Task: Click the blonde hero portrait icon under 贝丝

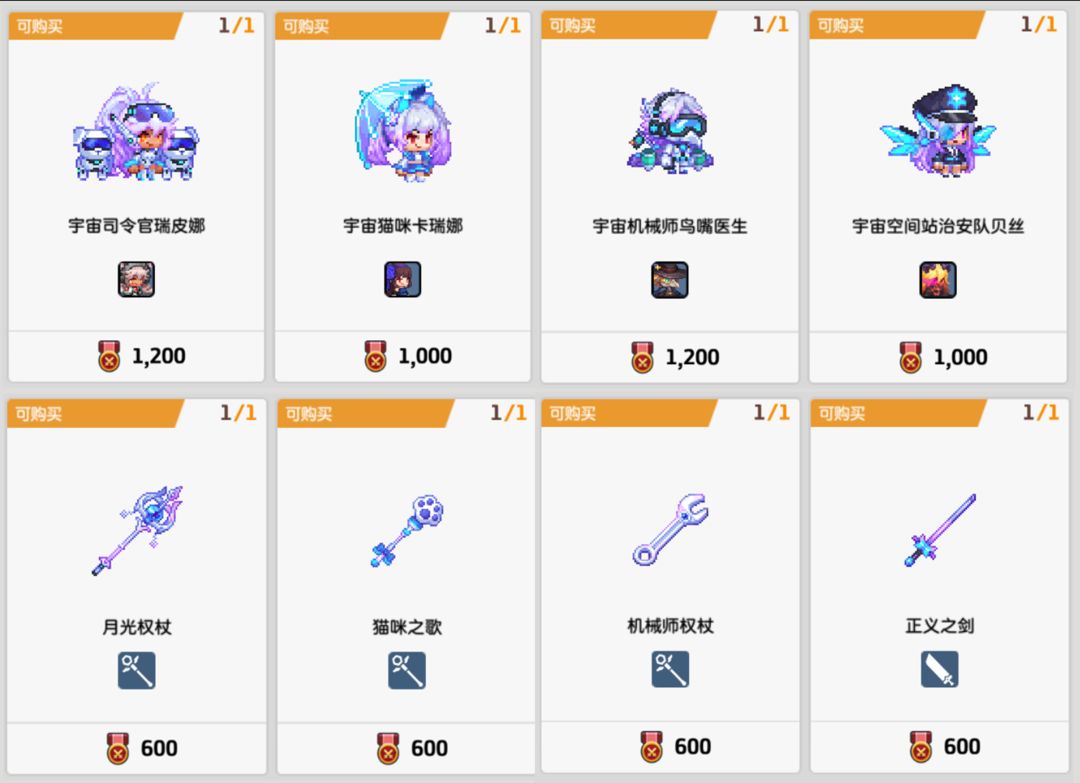Action: pos(938,280)
